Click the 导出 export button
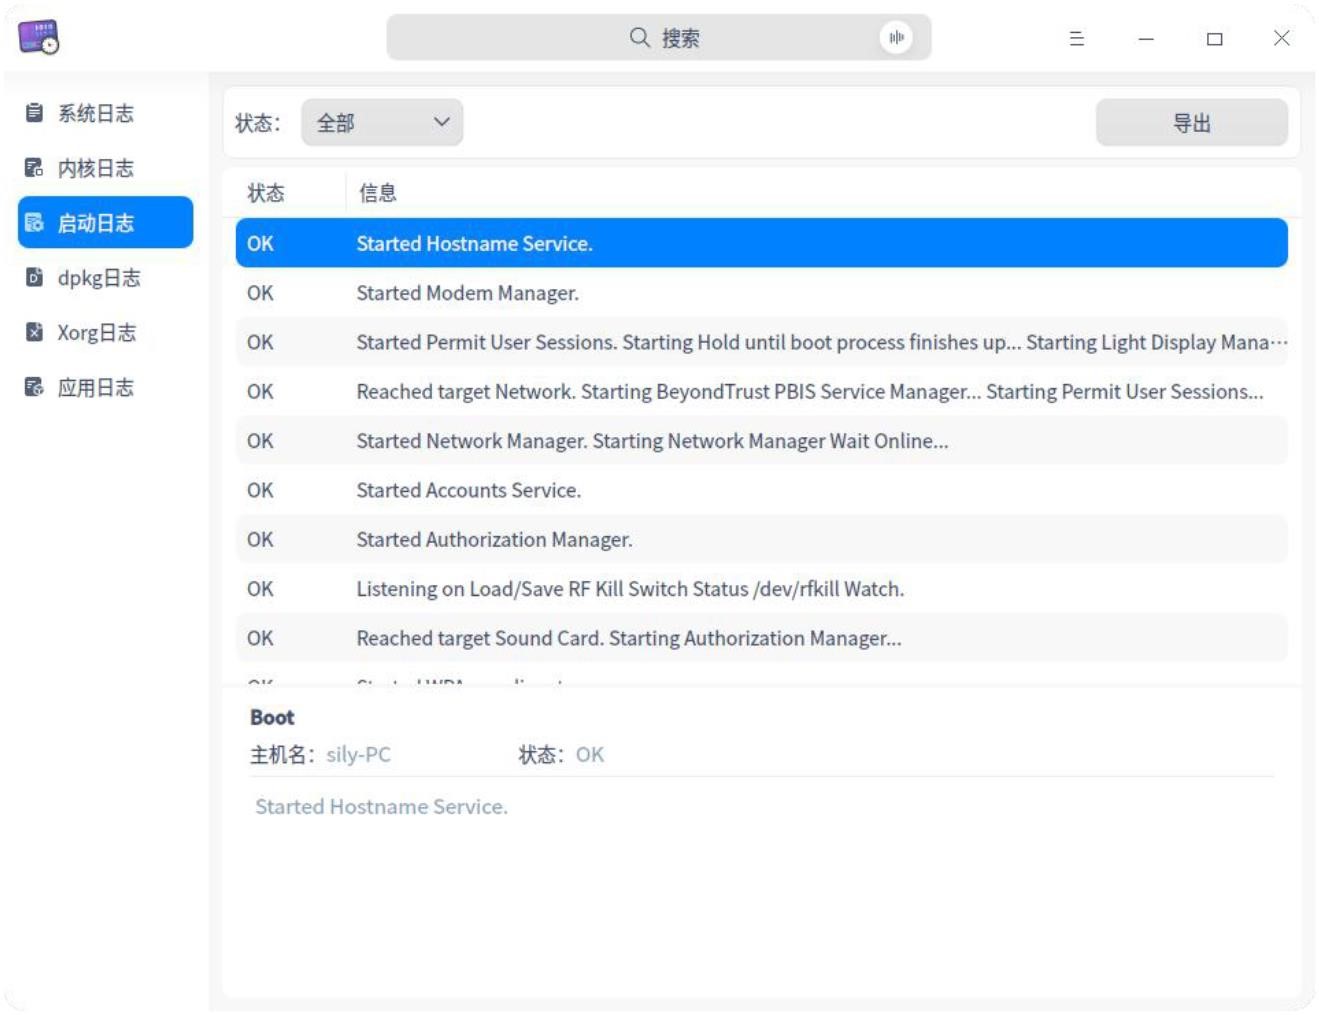This screenshot has height=1015, width=1319. click(1191, 123)
